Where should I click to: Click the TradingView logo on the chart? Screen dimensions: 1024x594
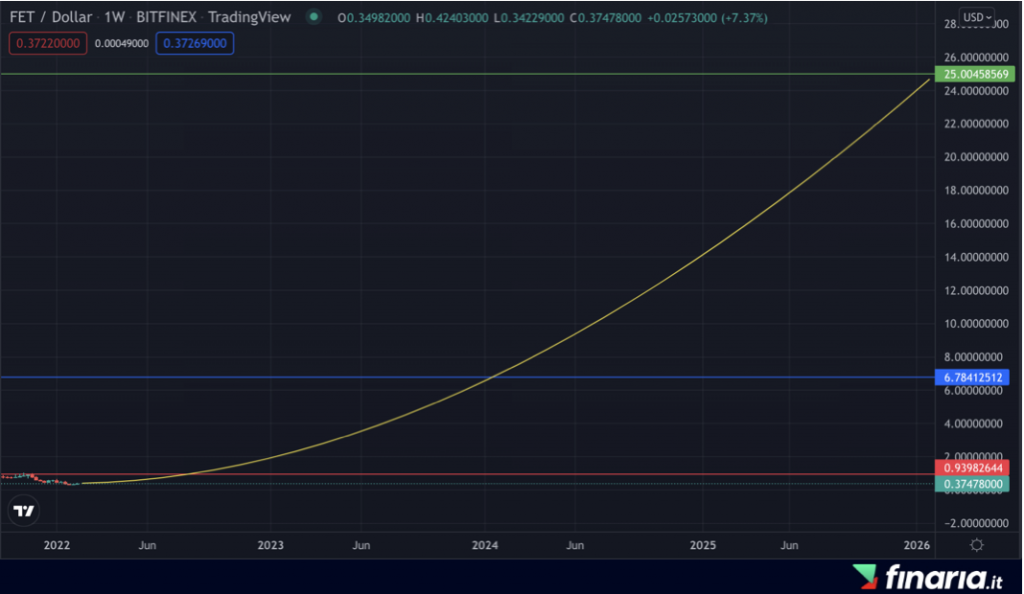pyautogui.click(x=24, y=511)
